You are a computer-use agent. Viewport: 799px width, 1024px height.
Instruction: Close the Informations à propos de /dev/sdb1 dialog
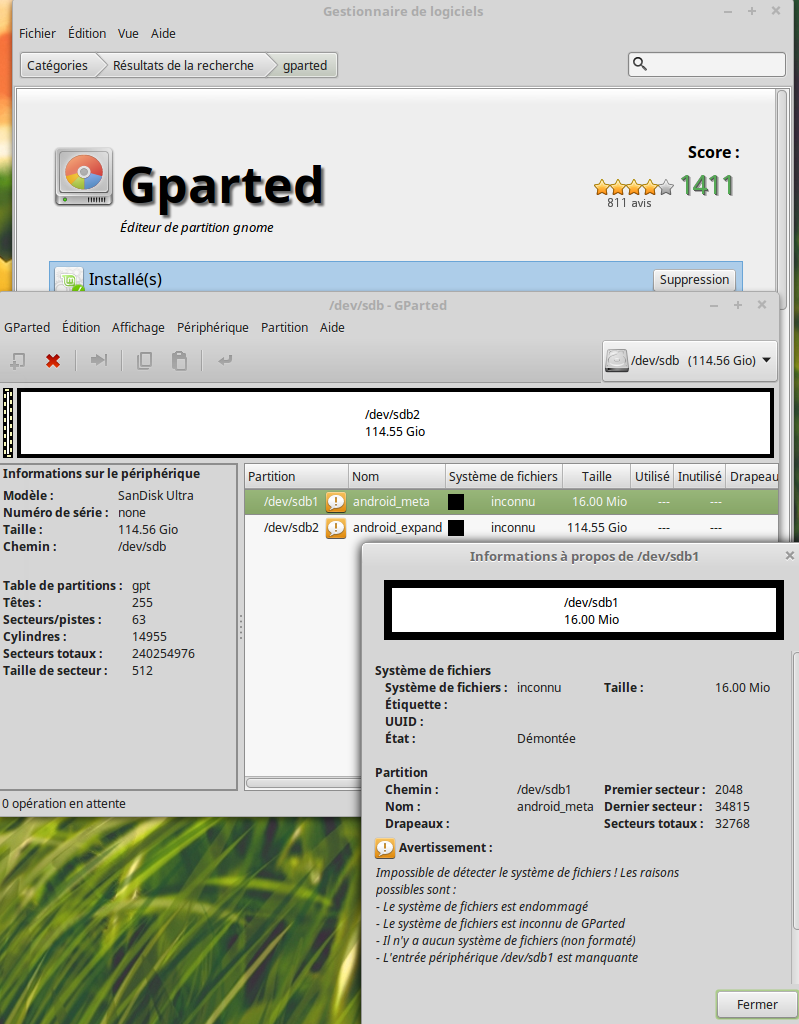tap(789, 555)
